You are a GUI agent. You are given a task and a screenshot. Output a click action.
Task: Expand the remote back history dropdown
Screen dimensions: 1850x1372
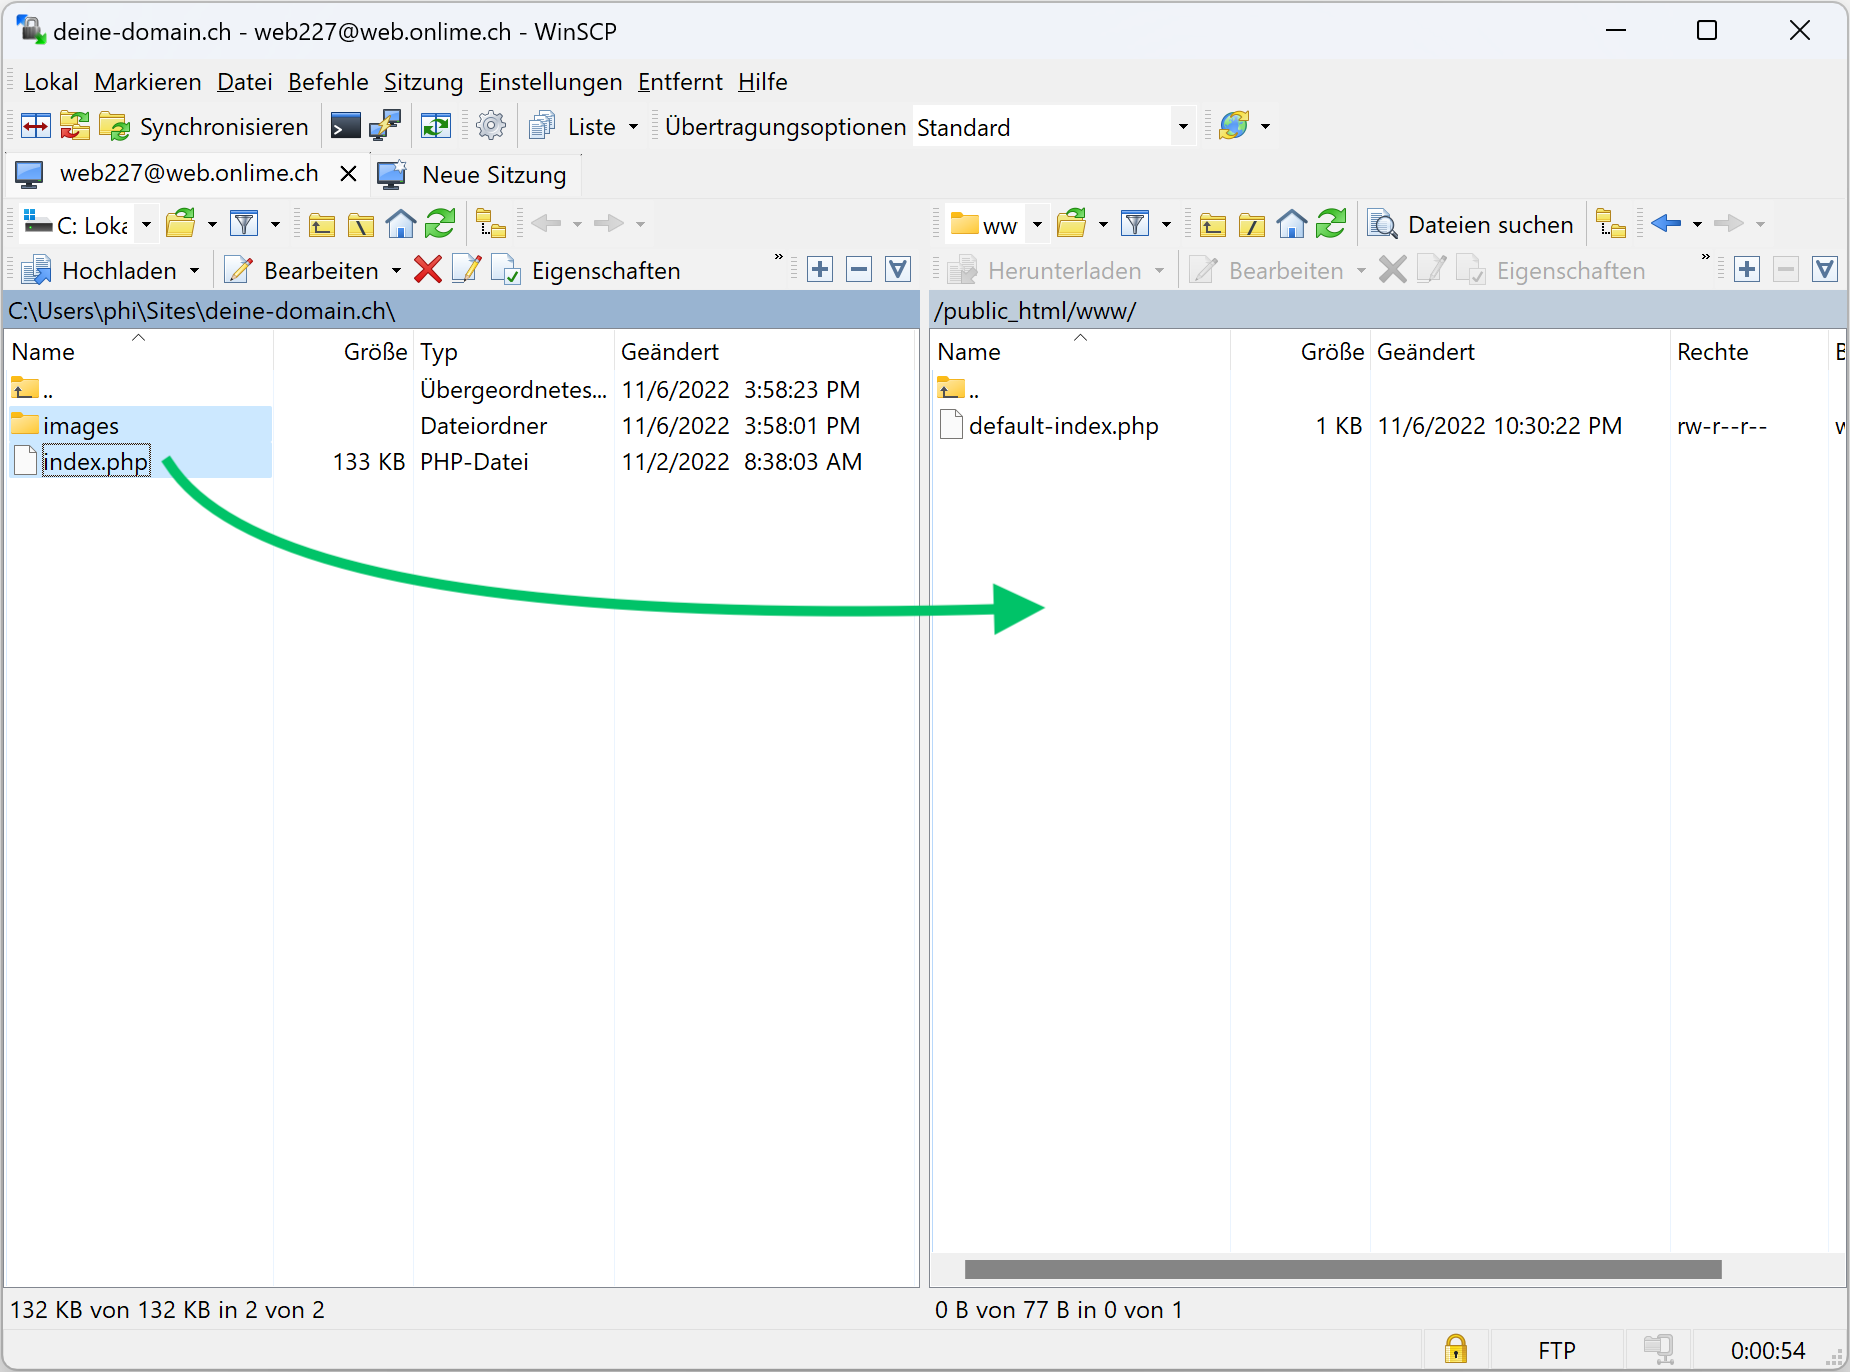(1697, 224)
